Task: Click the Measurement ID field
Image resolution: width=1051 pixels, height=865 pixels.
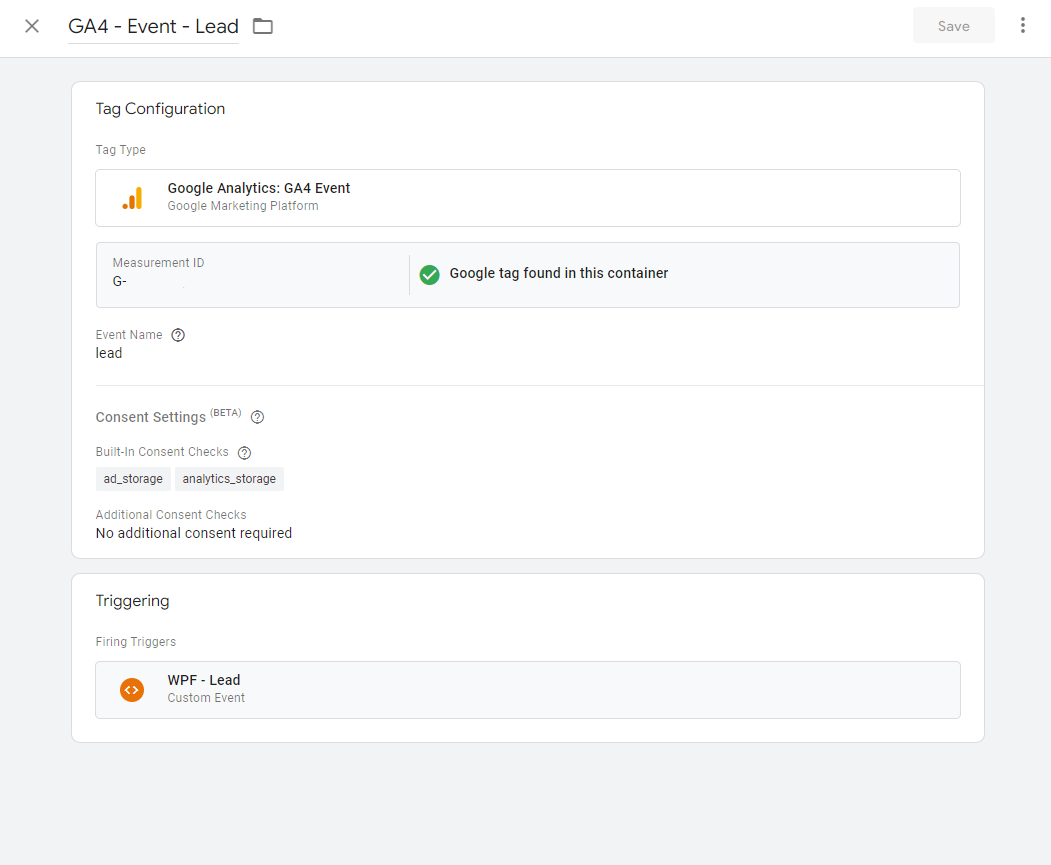Action: pos(253,275)
